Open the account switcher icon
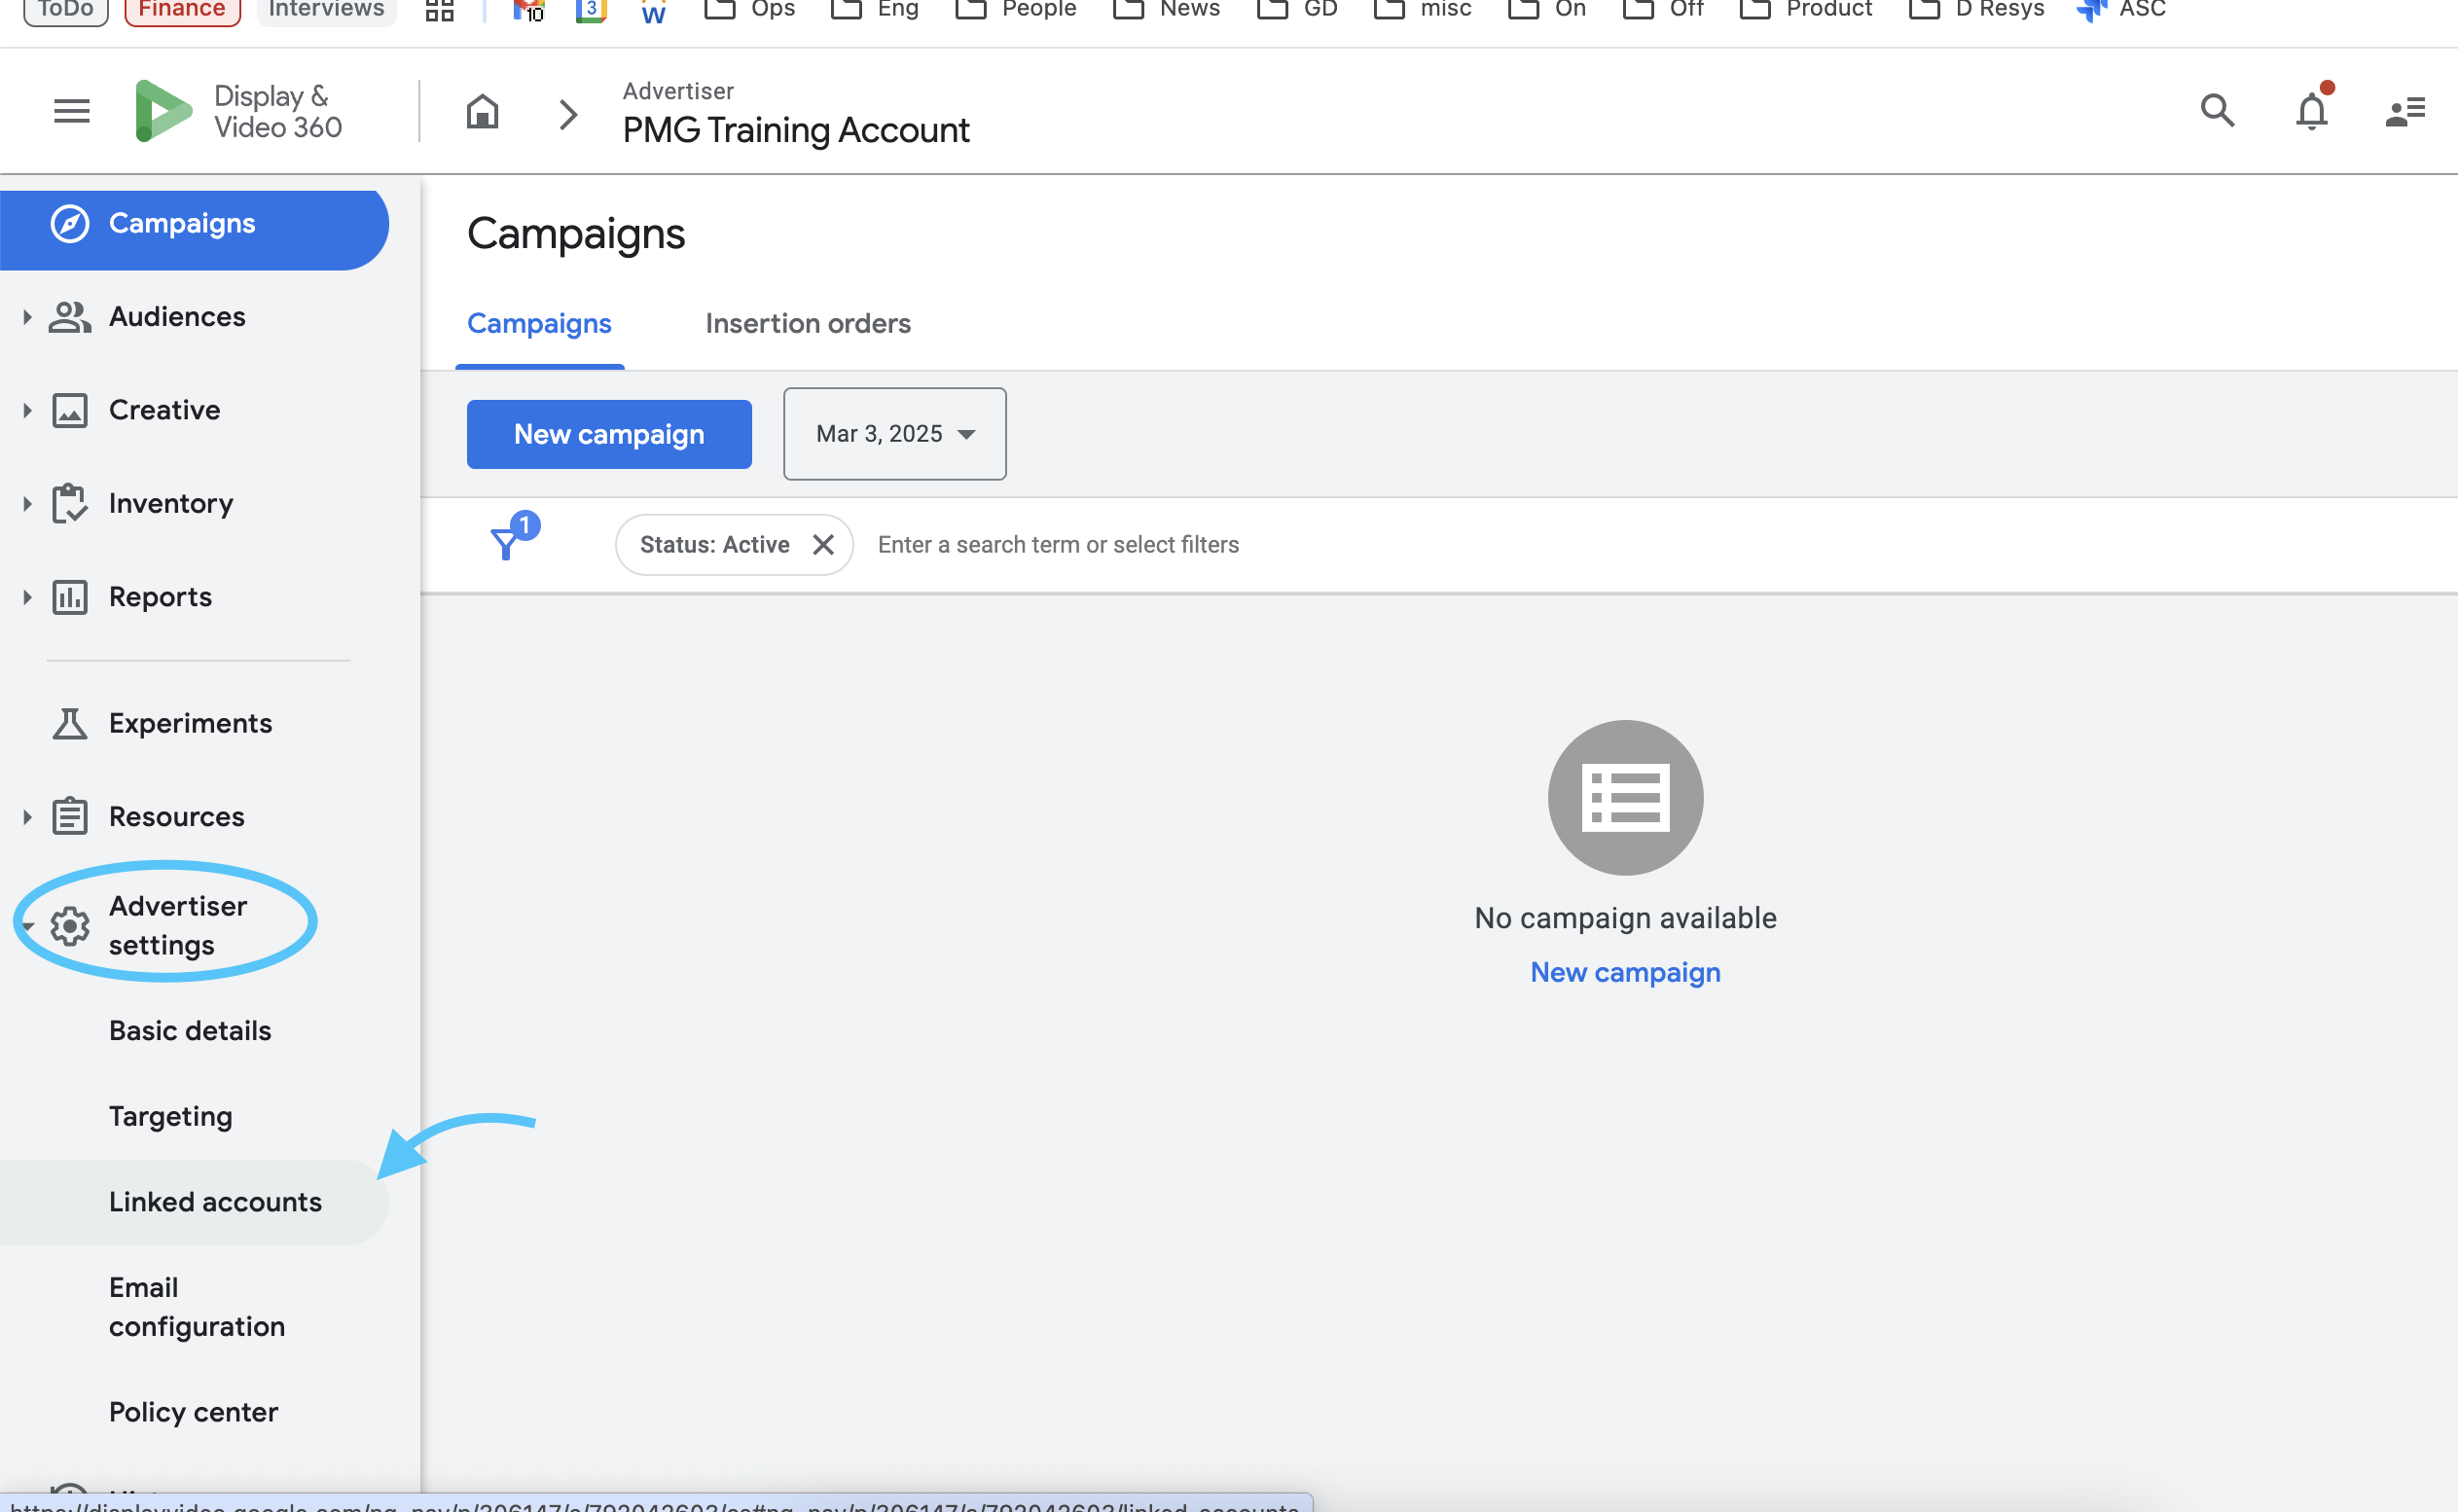This screenshot has height=1512, width=2458. [x=2404, y=111]
